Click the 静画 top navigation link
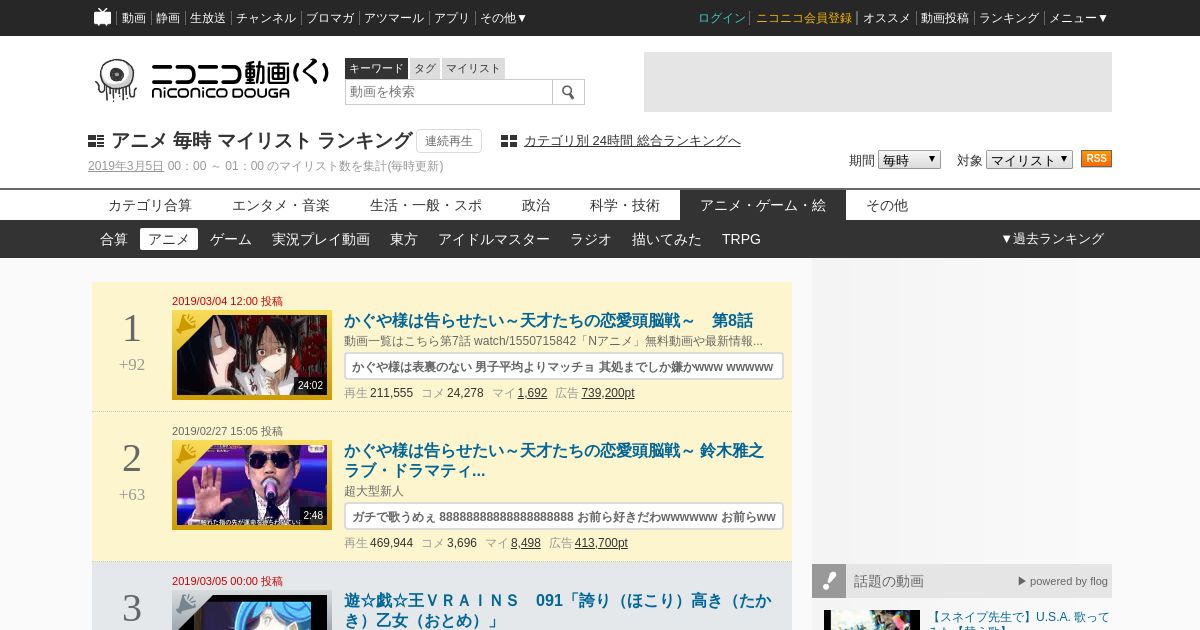Screen dimensions: 1200x630 [168, 18]
